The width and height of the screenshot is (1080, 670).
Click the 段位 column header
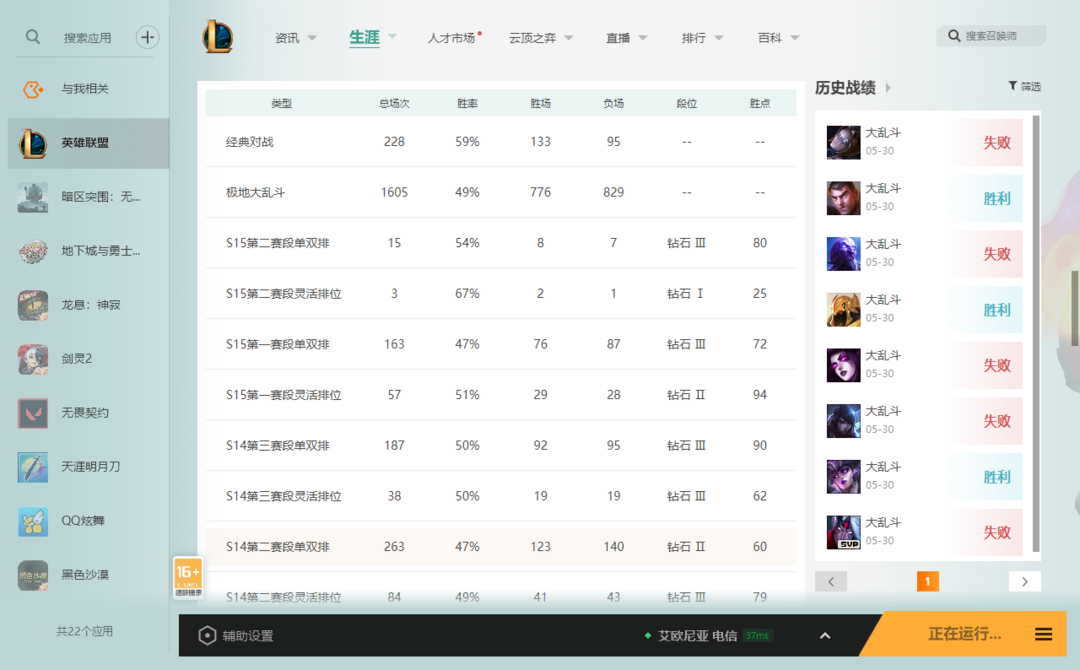[x=687, y=103]
